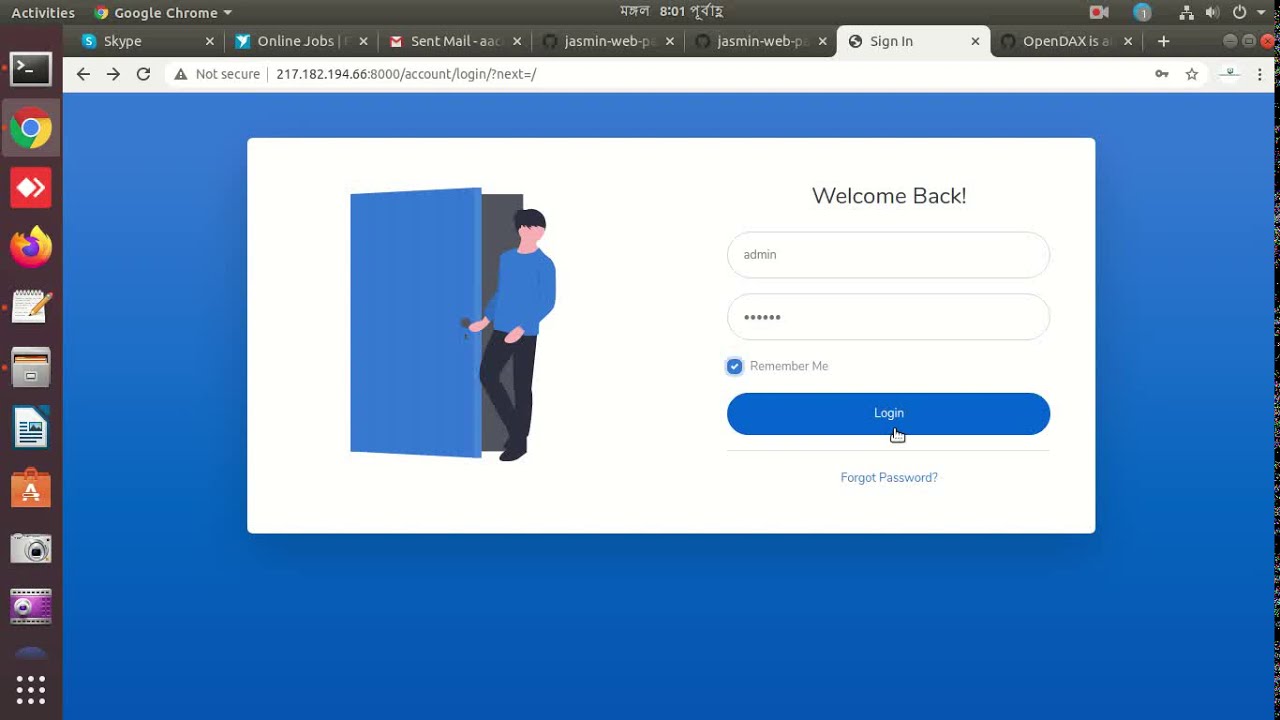Viewport: 1280px width, 720px height.
Task: Uncheck the Remember Me checkbox
Action: click(735, 366)
